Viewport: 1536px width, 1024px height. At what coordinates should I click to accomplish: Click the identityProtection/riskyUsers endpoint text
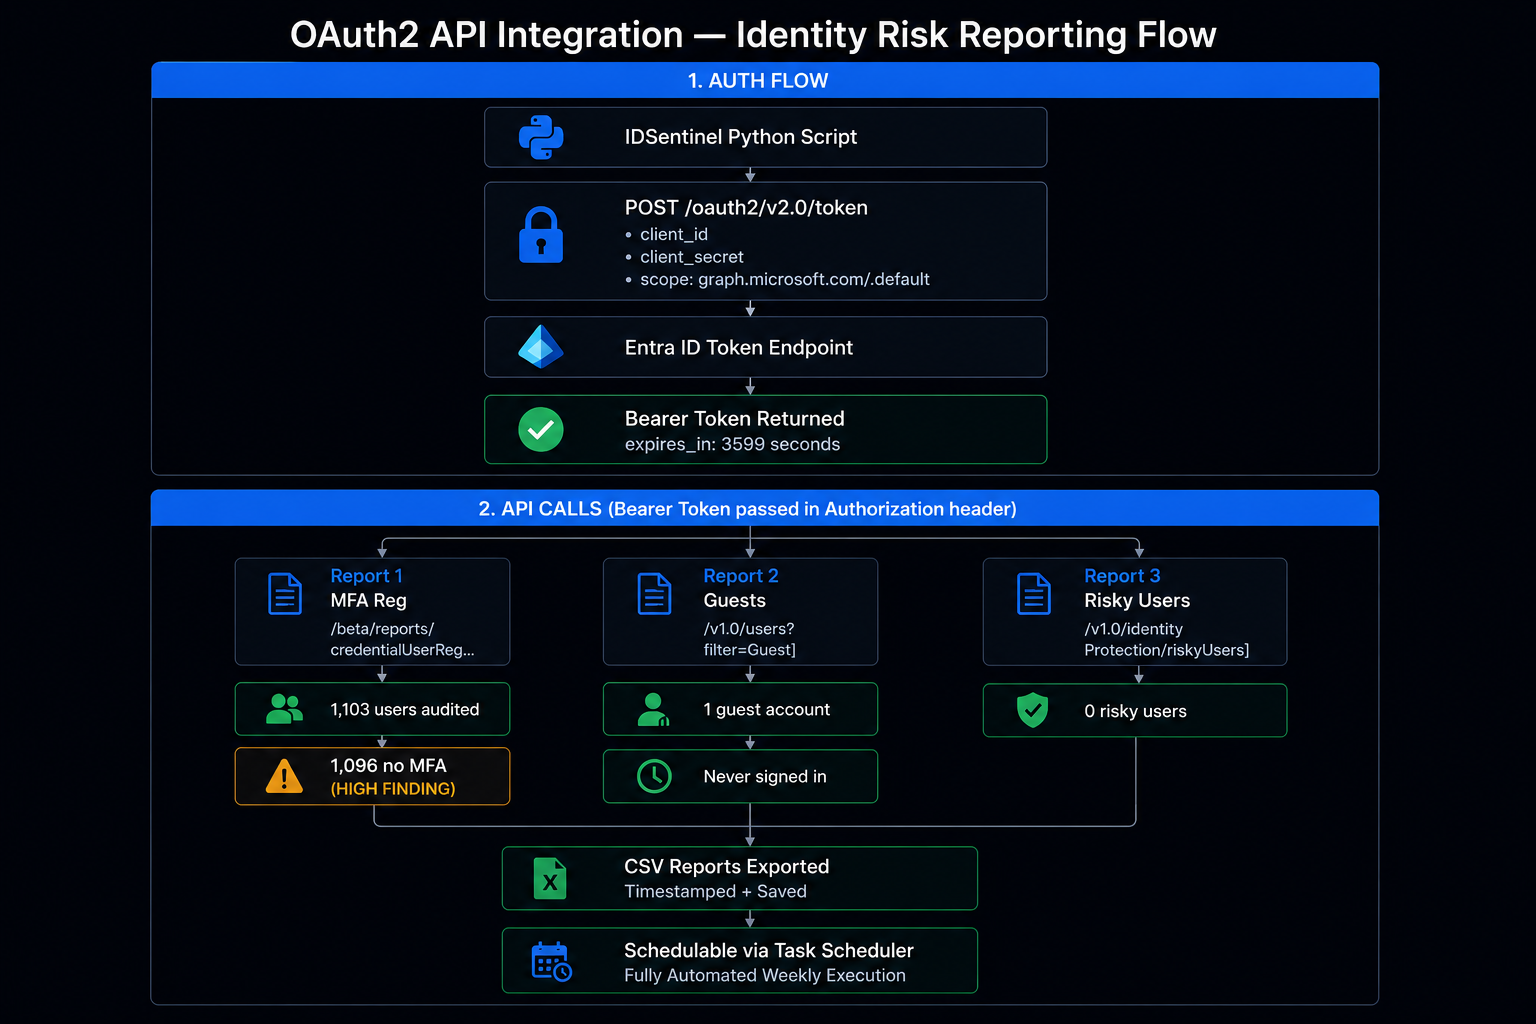(1167, 640)
